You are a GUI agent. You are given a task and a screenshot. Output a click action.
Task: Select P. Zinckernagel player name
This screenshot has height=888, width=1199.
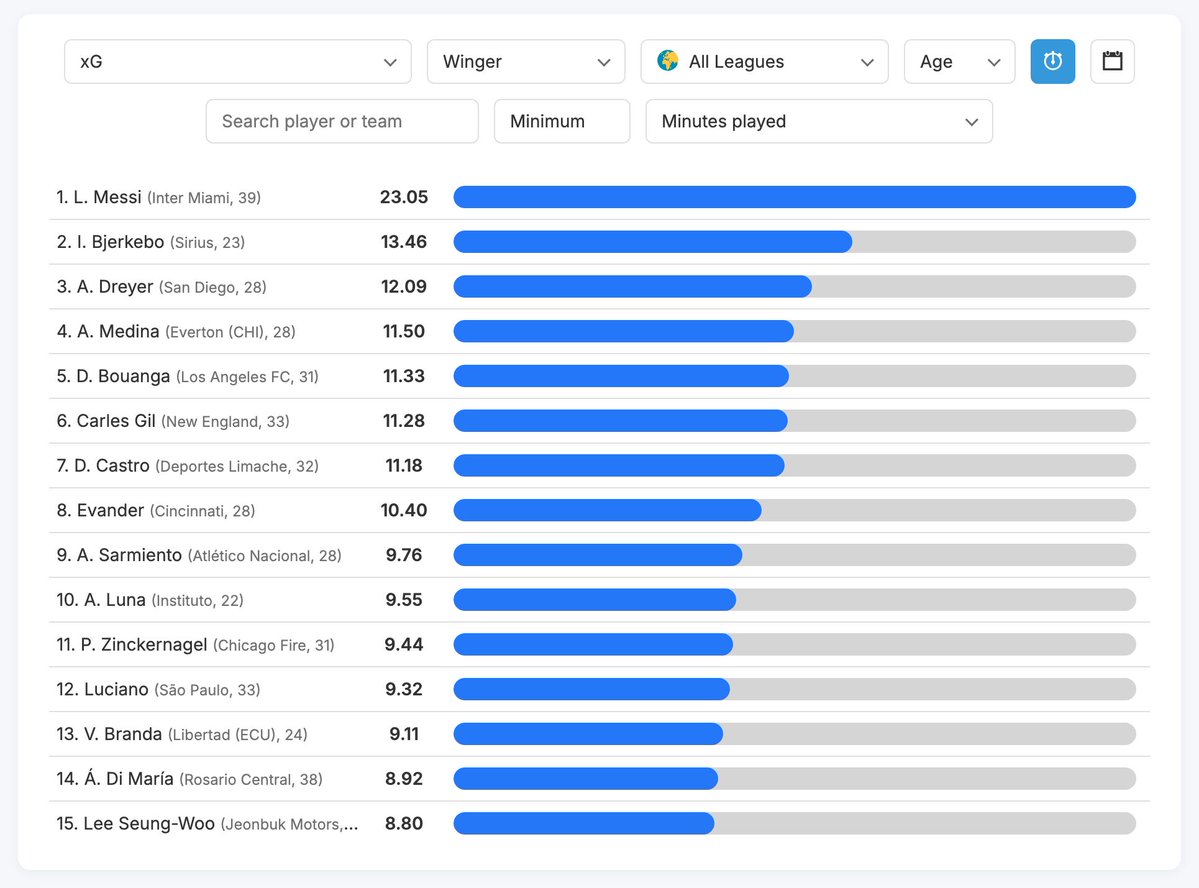144,645
